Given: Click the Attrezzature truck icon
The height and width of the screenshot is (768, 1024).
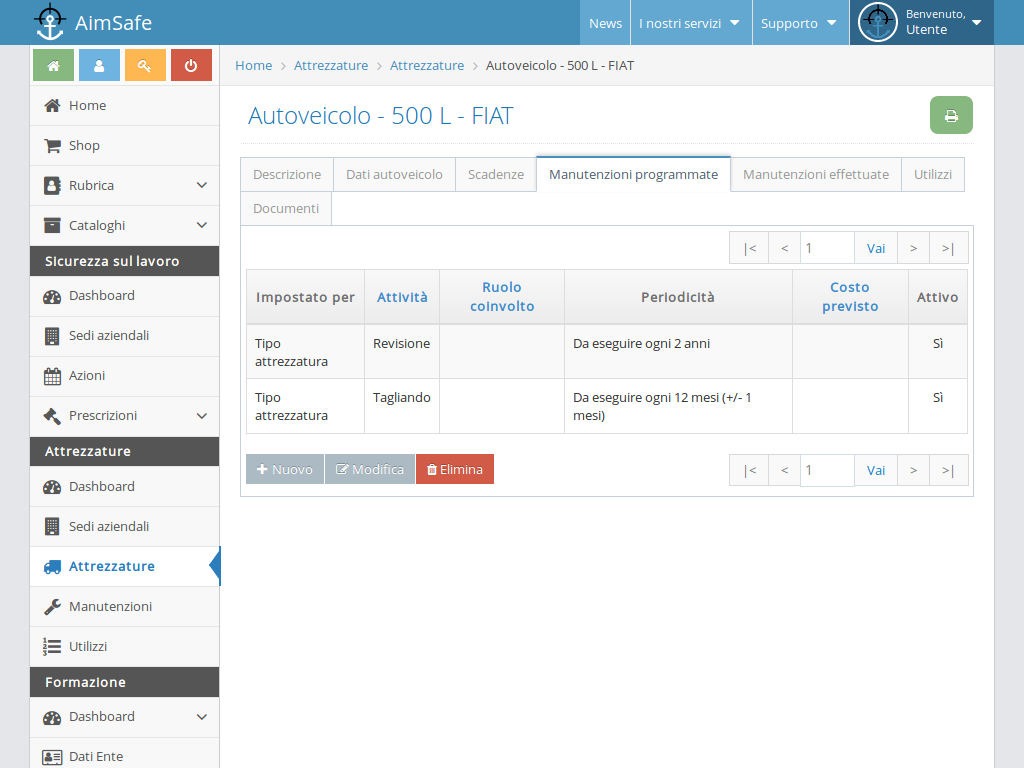Looking at the screenshot, I should tap(52, 567).
